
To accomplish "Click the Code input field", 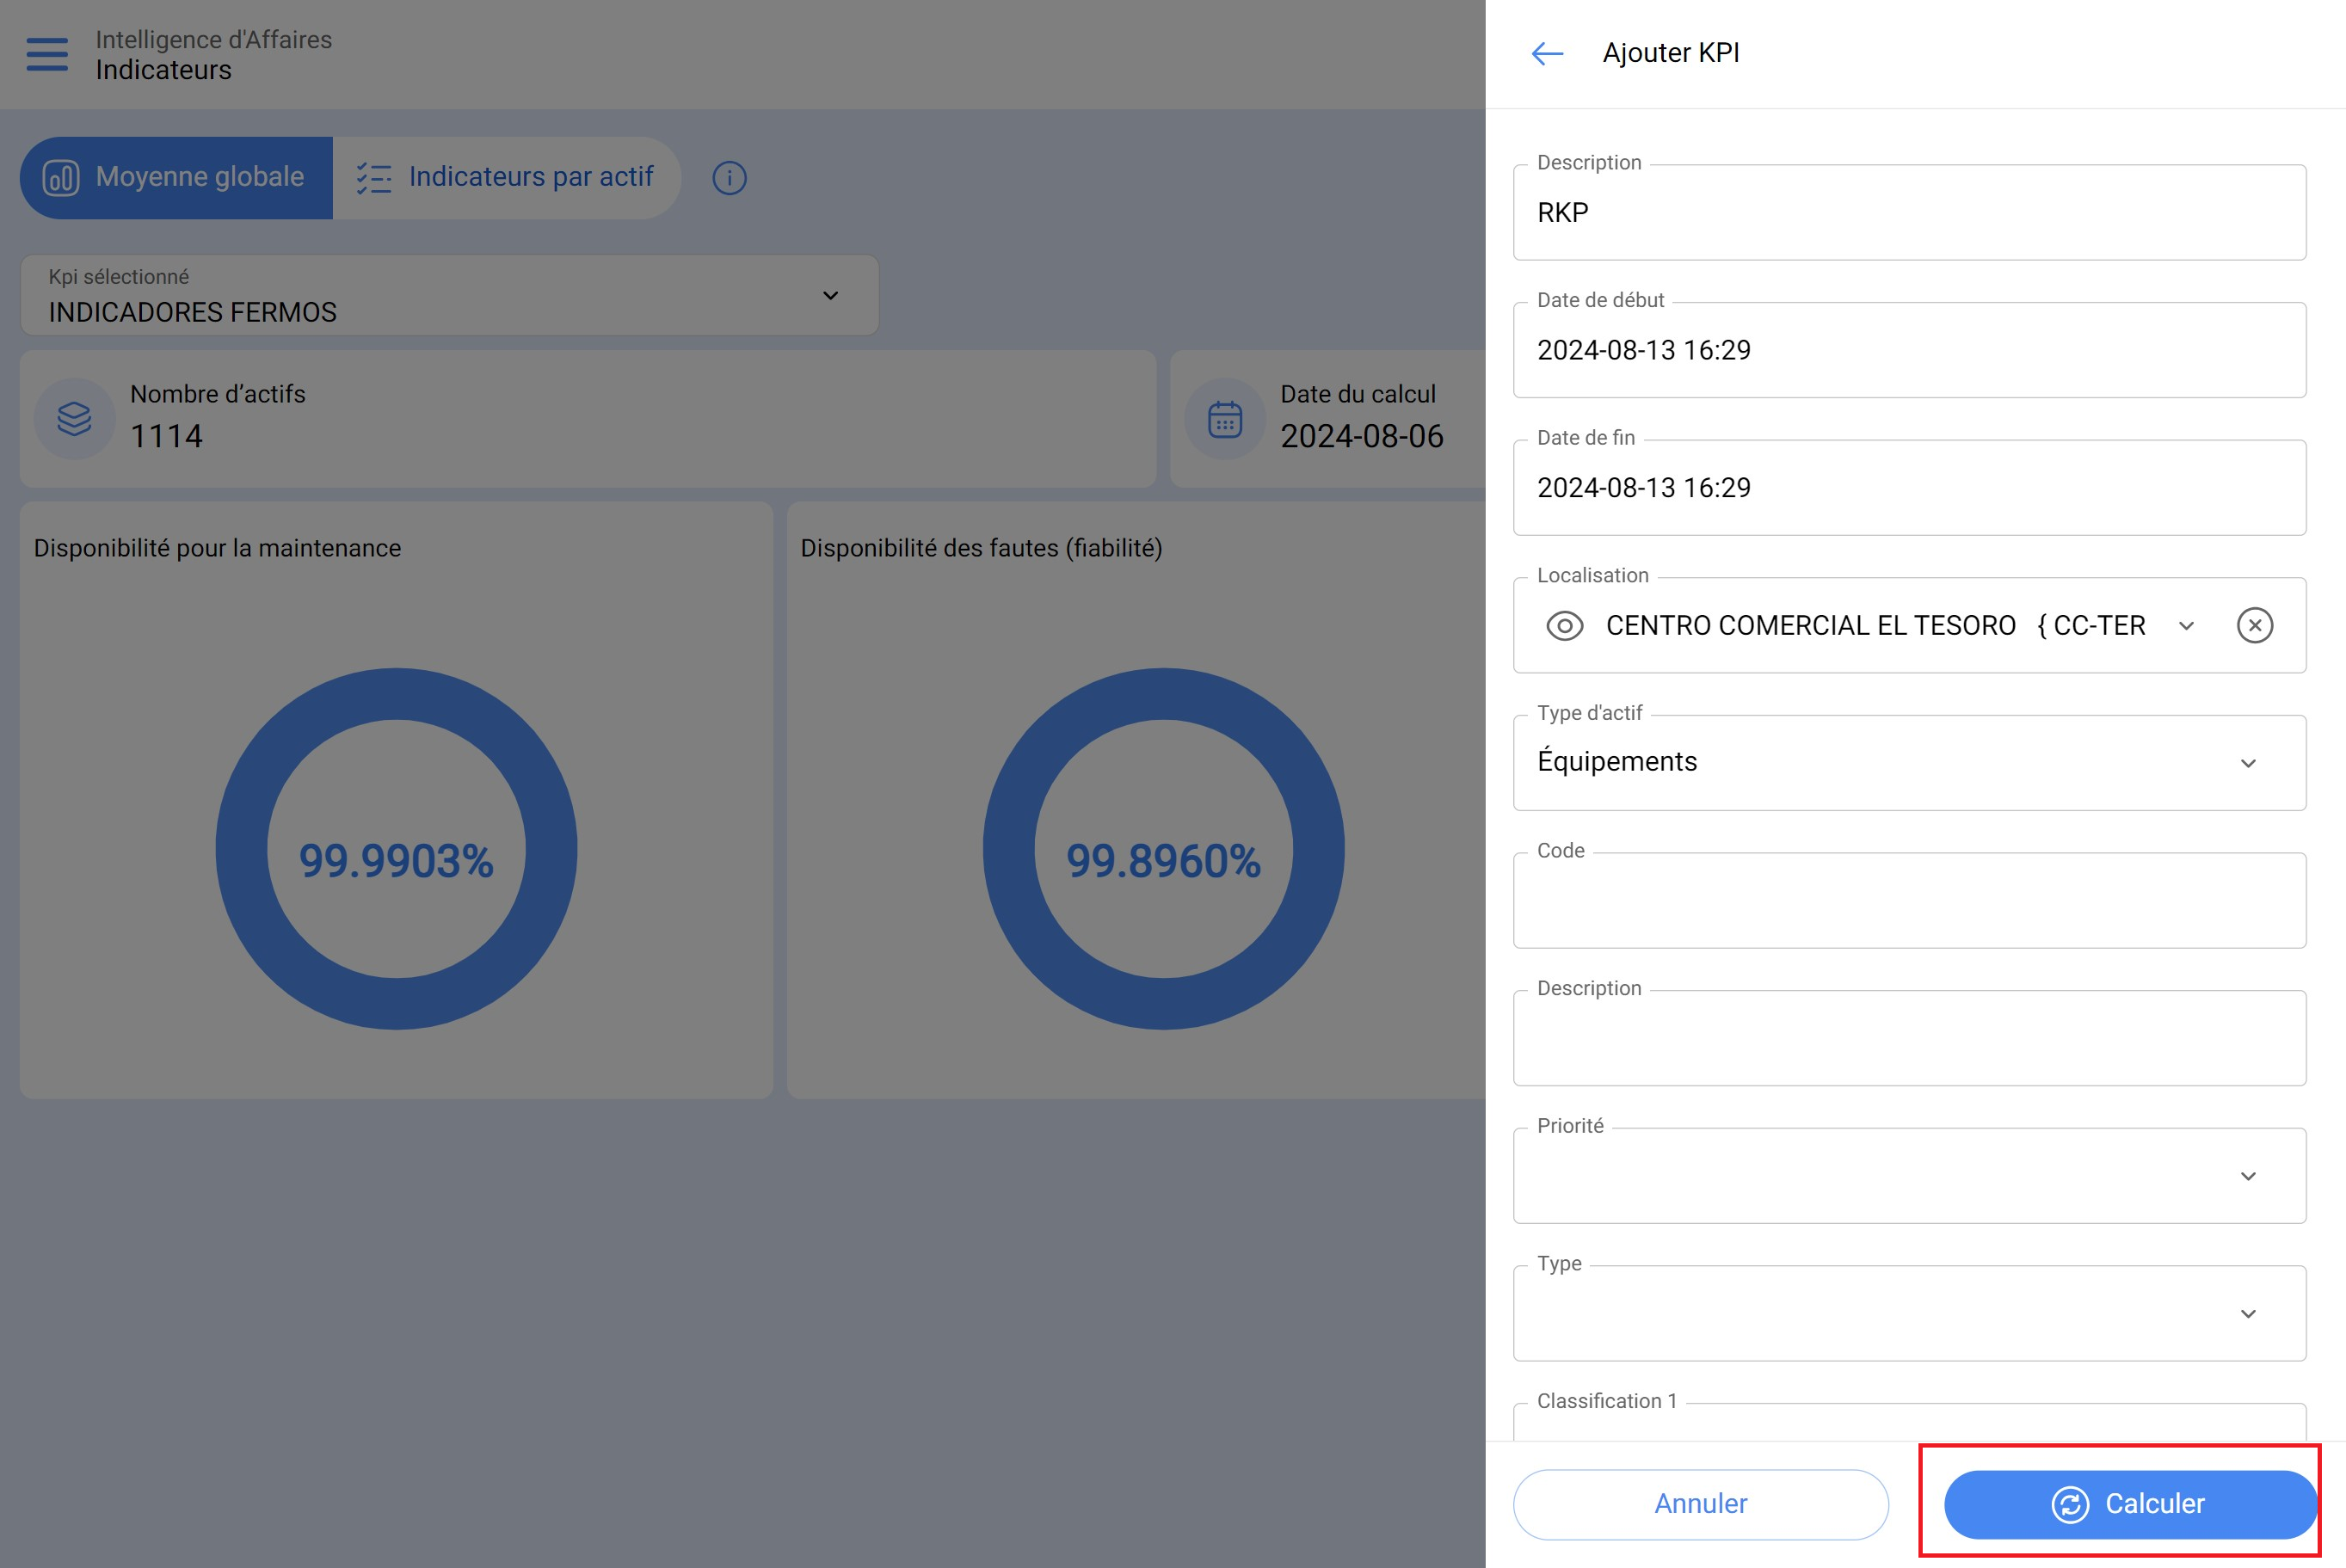I will [1909, 901].
